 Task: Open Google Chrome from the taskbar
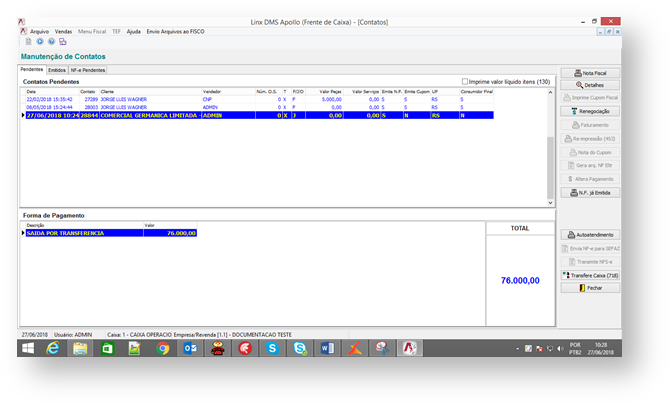click(x=162, y=349)
